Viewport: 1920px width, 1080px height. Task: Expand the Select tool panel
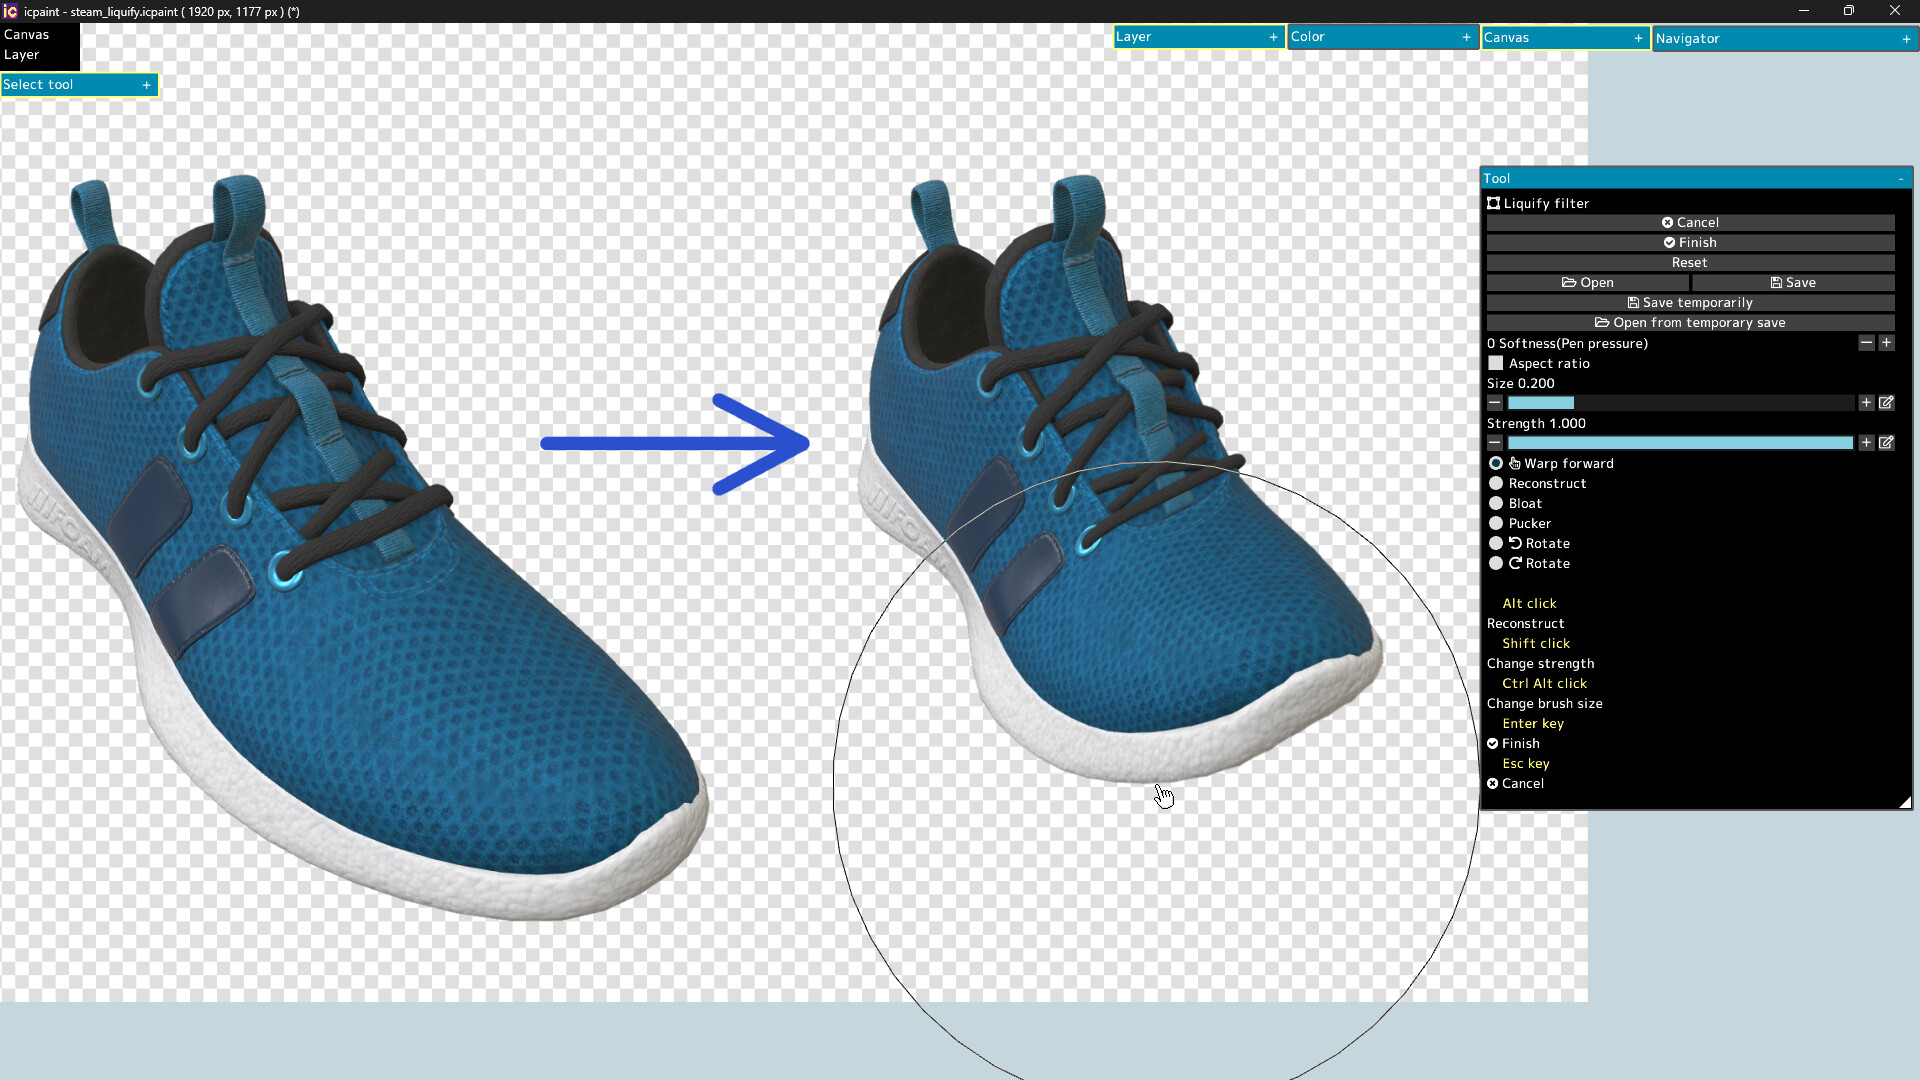point(146,85)
